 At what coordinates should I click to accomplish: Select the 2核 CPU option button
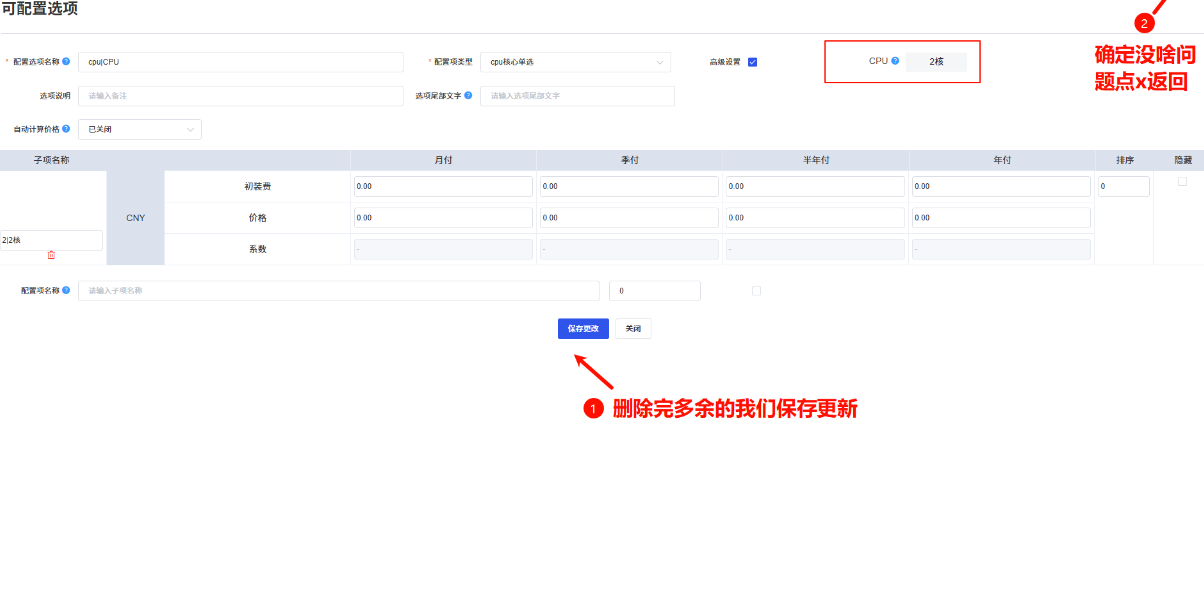935,61
